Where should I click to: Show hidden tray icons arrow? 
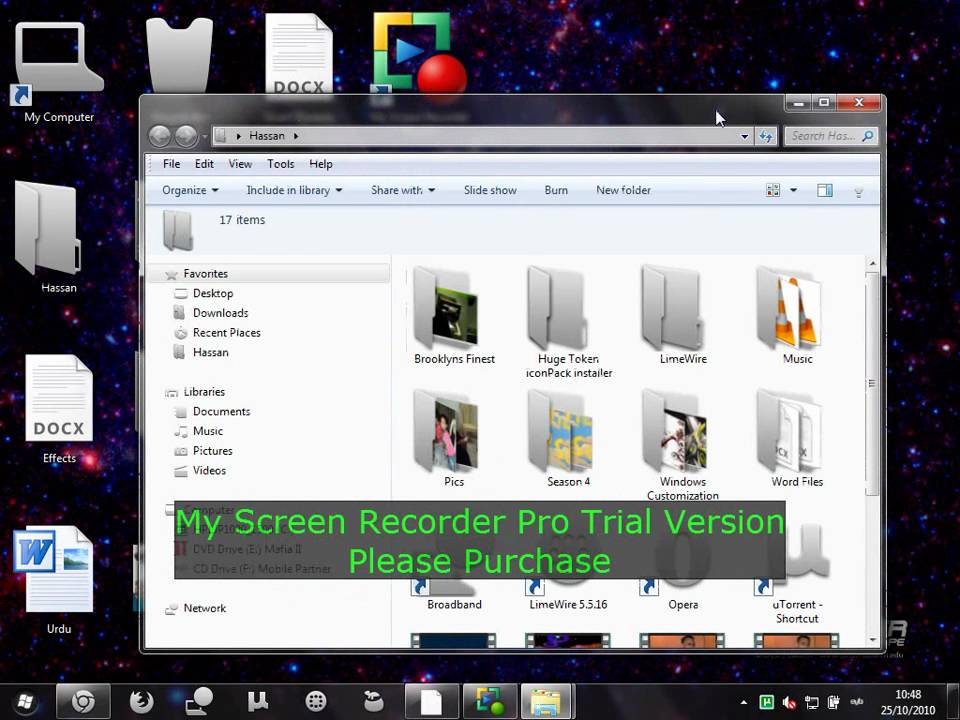click(x=743, y=702)
